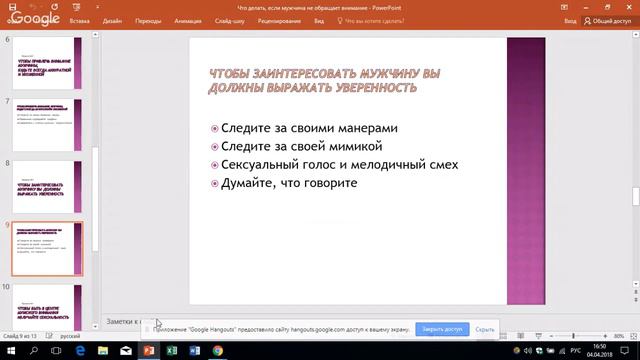Open Windows search from the taskbar

click(x=34, y=351)
